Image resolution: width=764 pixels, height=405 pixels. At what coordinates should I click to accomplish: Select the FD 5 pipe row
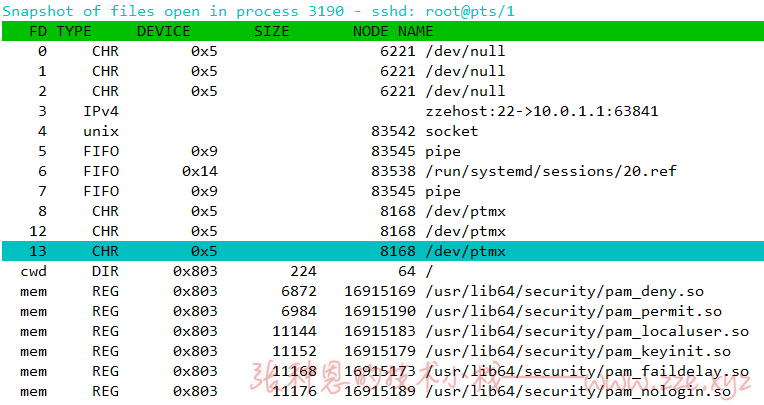[x=382, y=151]
